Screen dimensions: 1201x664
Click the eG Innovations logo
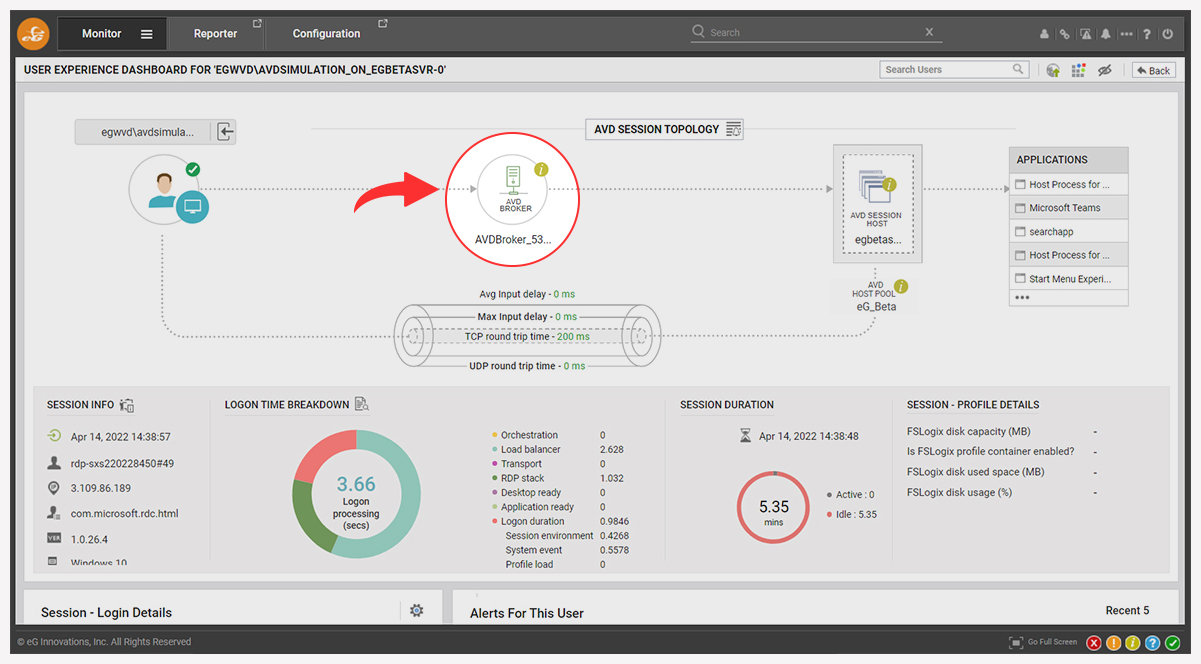click(33, 34)
